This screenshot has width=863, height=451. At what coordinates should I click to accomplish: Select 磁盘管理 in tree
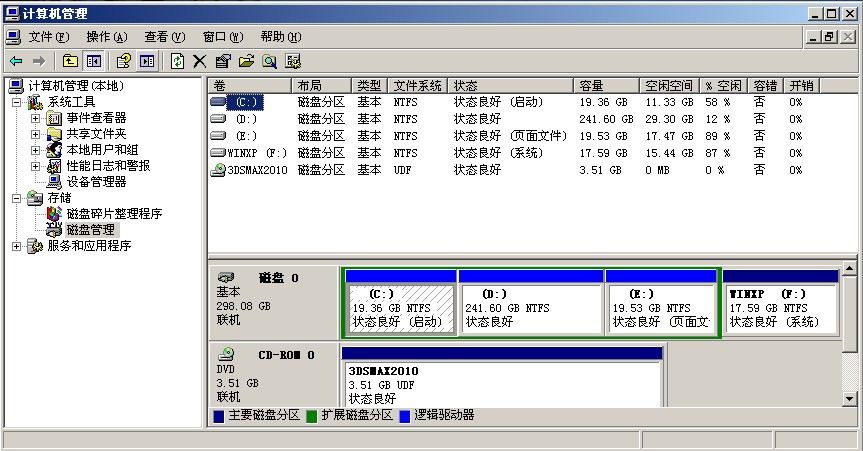pyautogui.click(x=91, y=230)
